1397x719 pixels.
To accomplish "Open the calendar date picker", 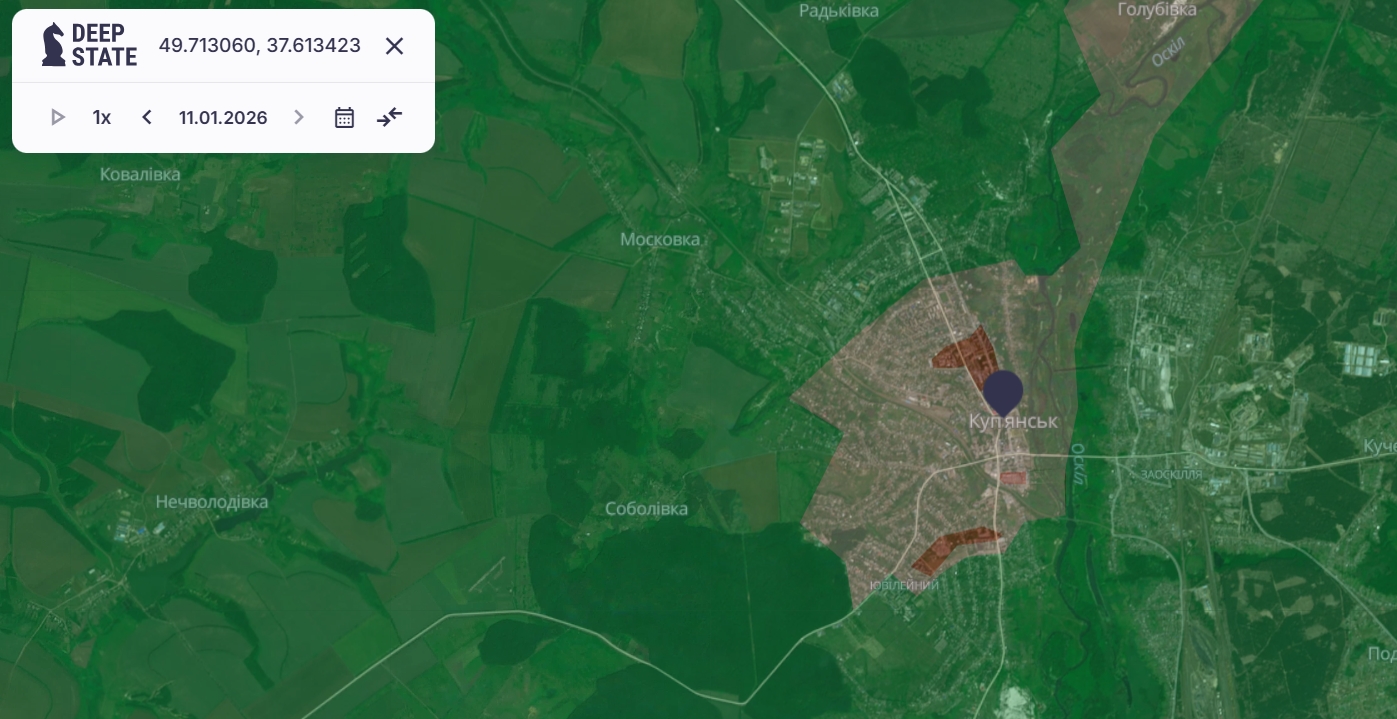I will (x=344, y=118).
